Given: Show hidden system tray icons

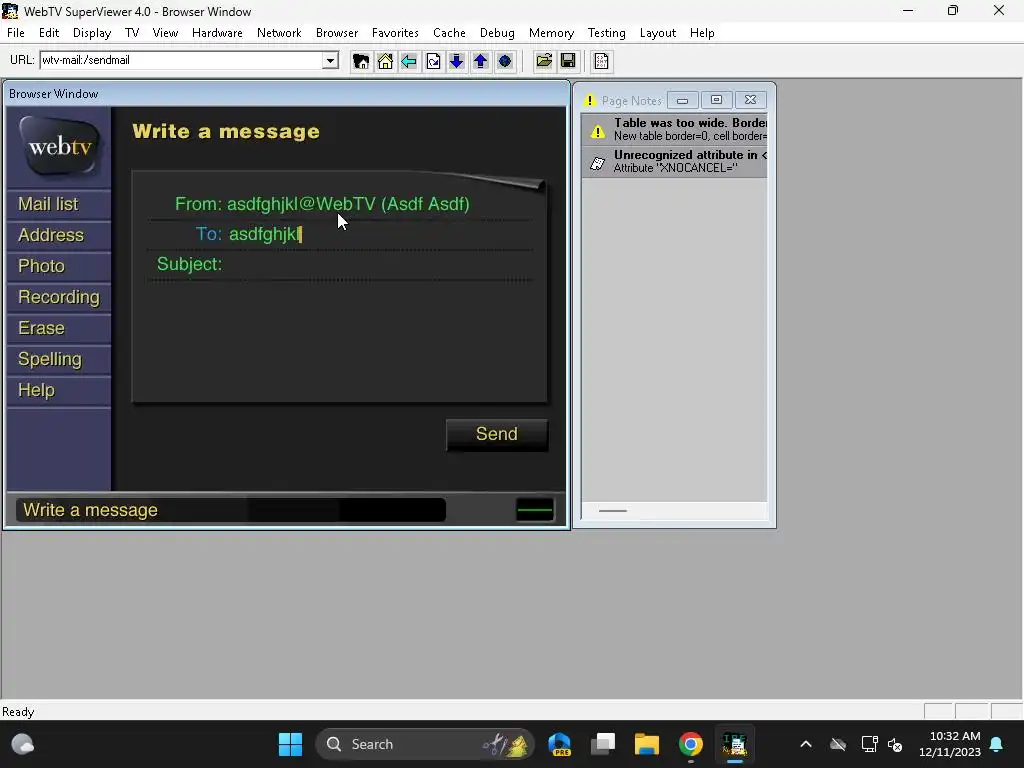Looking at the screenshot, I should point(806,744).
